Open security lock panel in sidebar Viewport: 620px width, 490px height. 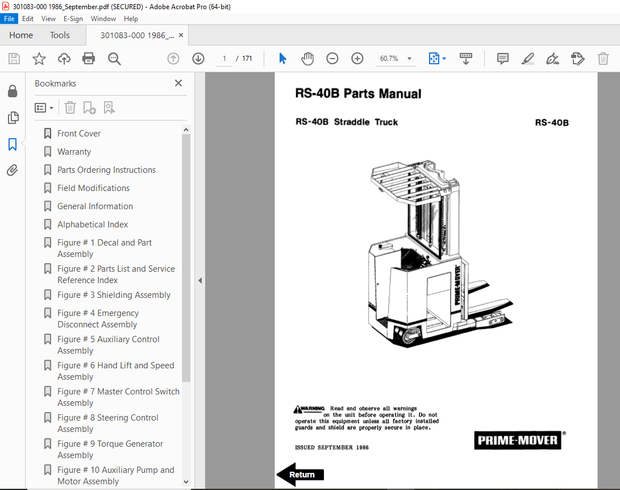[13, 91]
